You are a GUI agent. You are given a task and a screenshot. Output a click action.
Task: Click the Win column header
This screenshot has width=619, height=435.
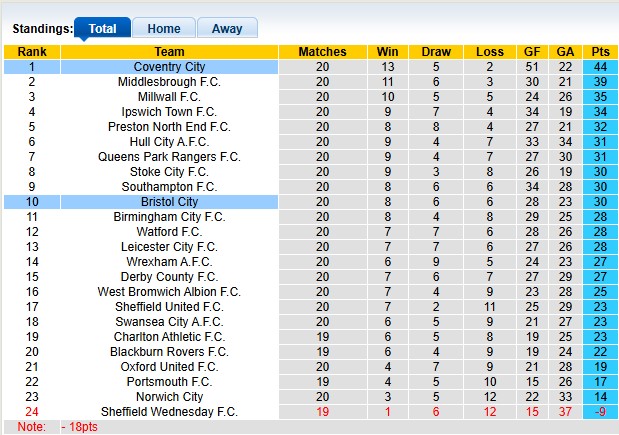386,52
